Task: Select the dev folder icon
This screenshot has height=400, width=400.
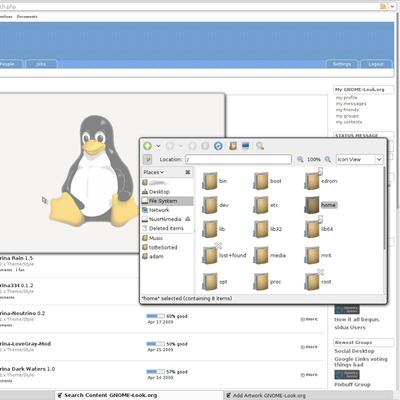Action: (x=210, y=205)
